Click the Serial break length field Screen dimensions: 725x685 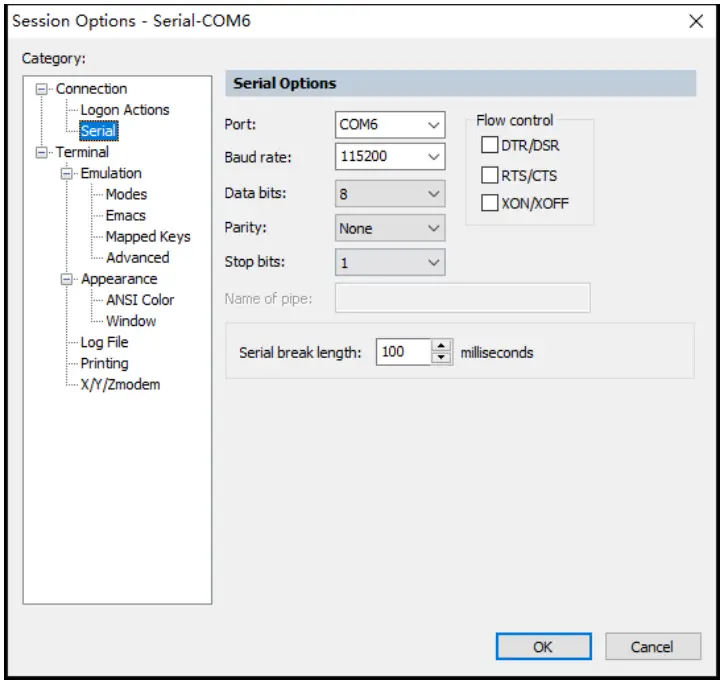point(403,352)
